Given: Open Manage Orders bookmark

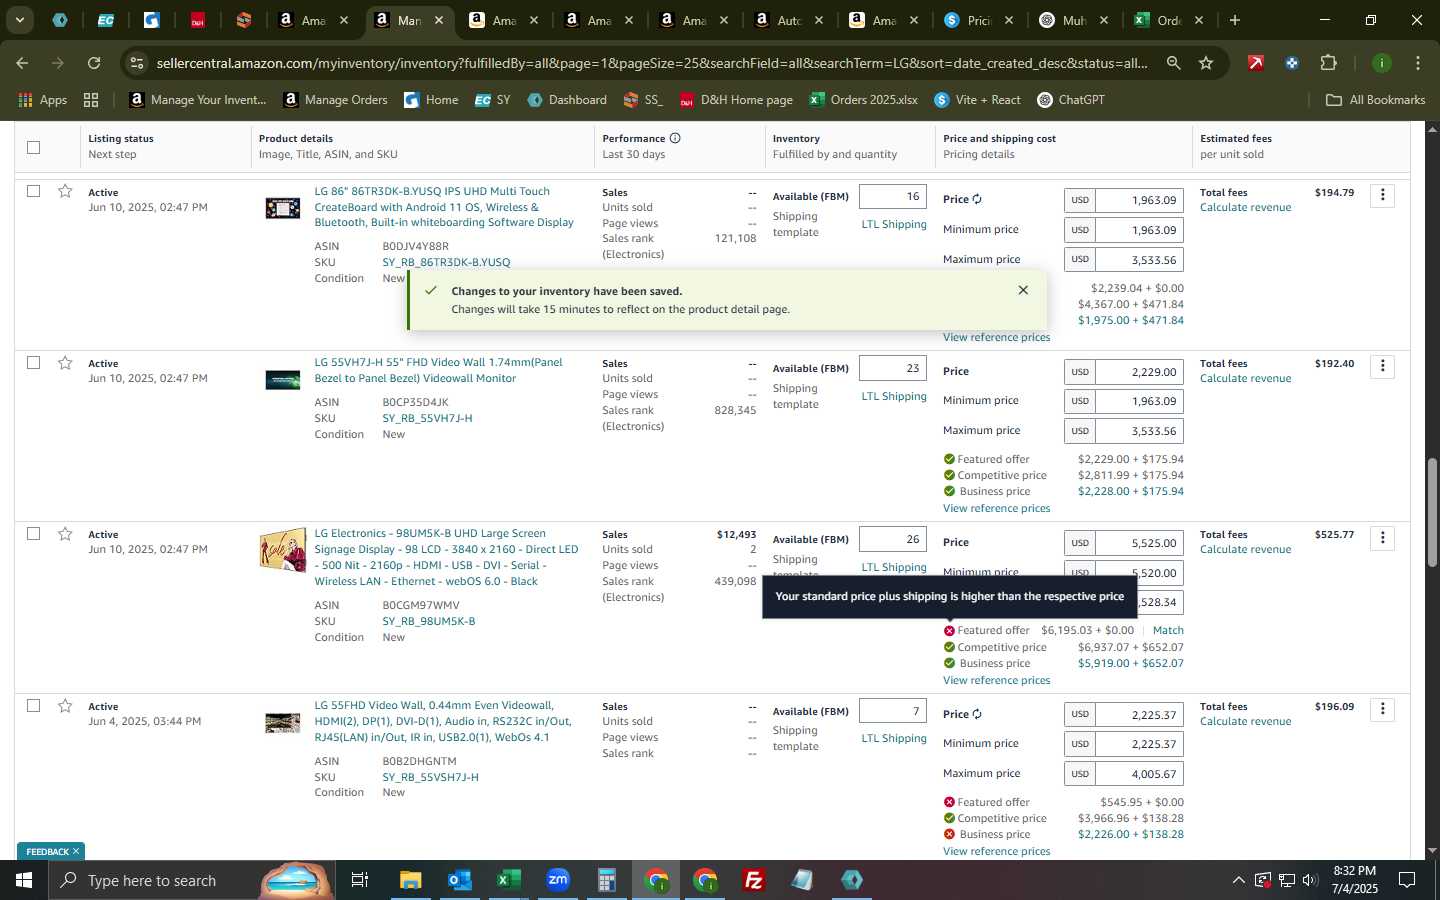Looking at the screenshot, I should coord(335,100).
